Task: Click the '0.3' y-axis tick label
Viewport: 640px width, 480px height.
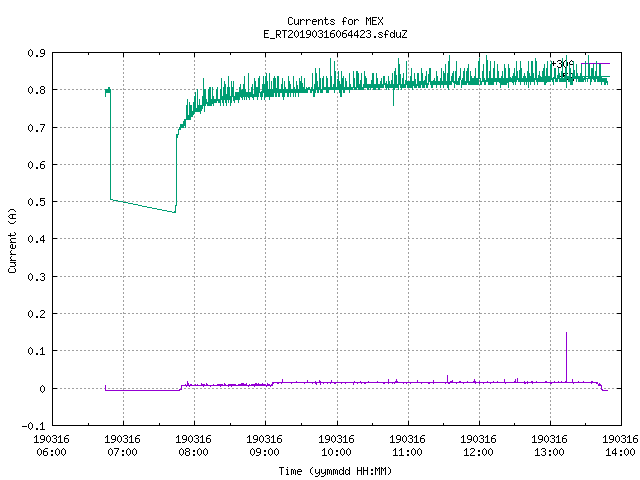Action: coord(36,277)
